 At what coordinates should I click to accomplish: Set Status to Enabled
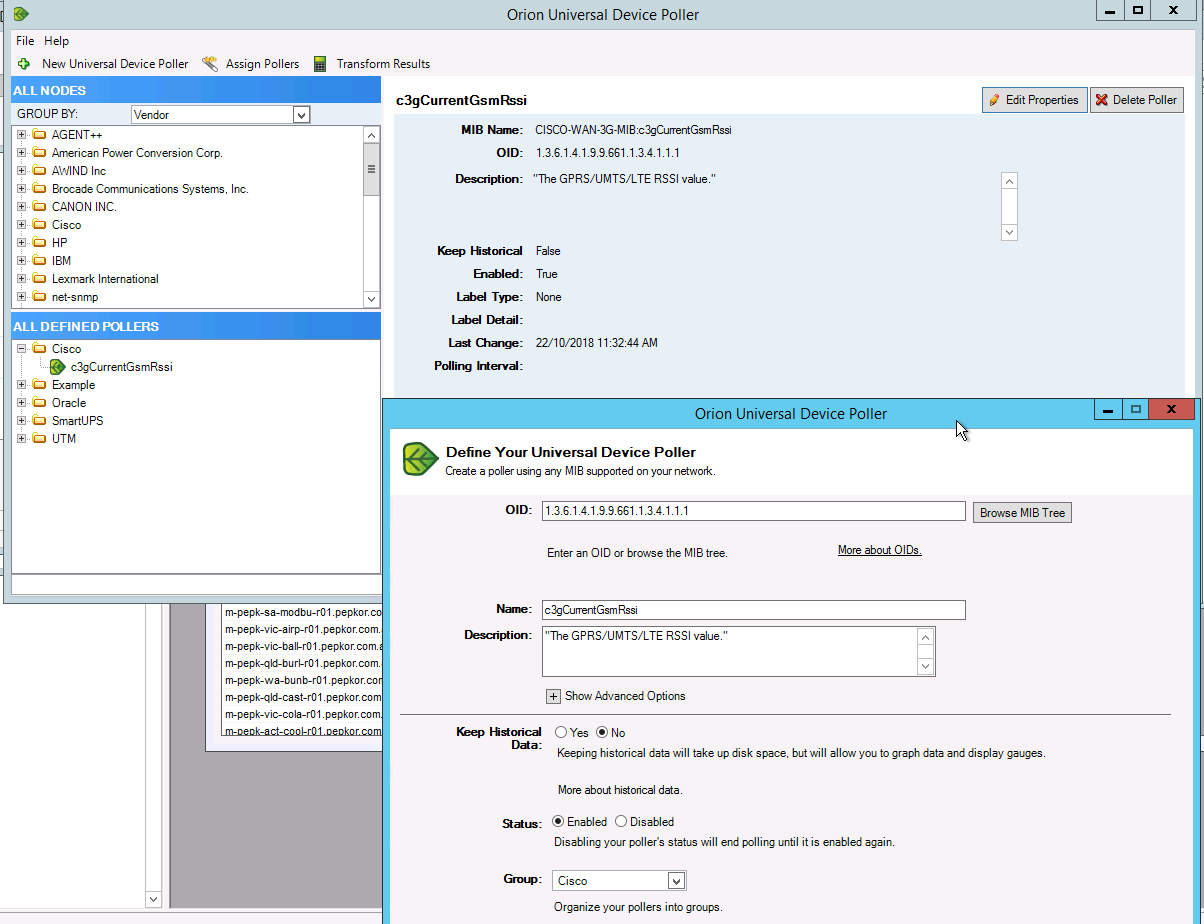[x=558, y=822]
